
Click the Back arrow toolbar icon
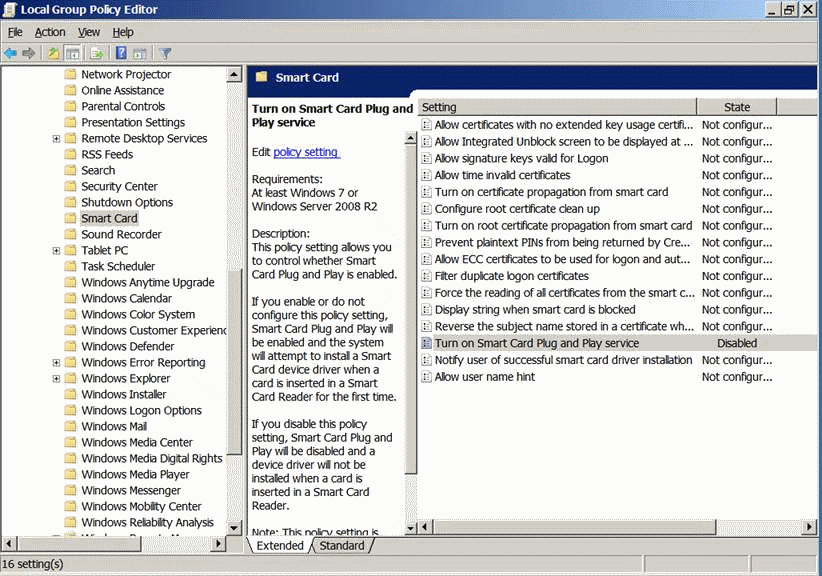(x=10, y=53)
